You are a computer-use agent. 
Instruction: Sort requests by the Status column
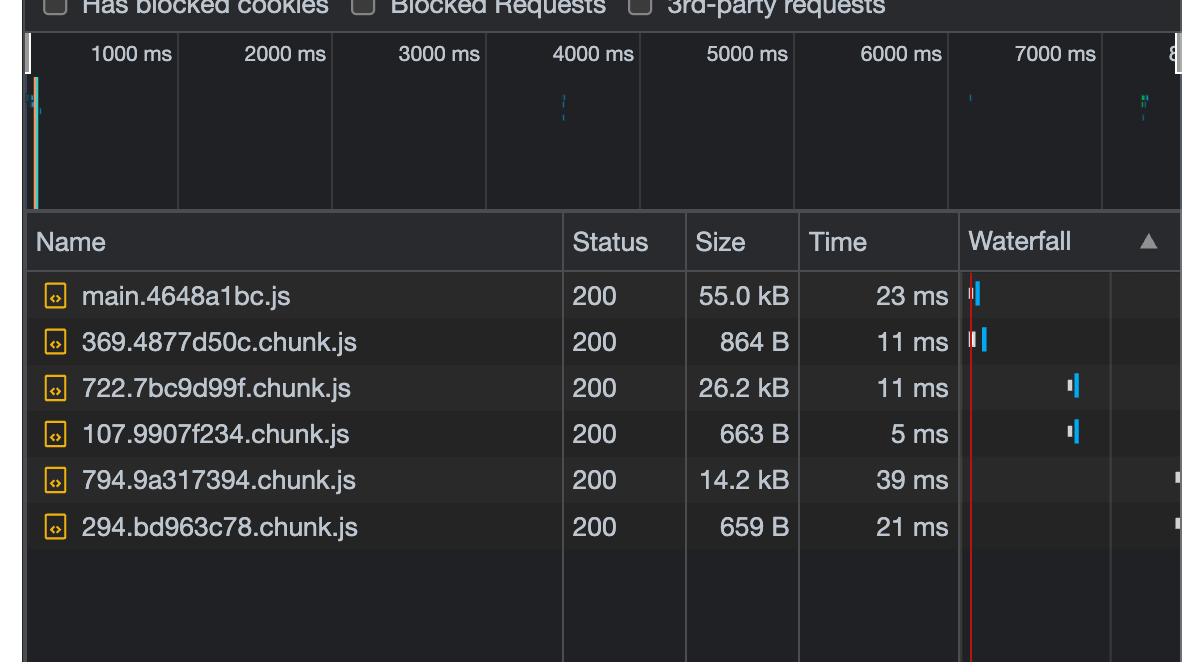pyautogui.click(x=624, y=242)
